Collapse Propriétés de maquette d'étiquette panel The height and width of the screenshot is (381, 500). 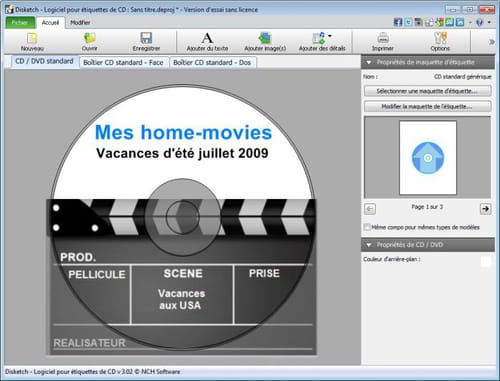[369, 62]
